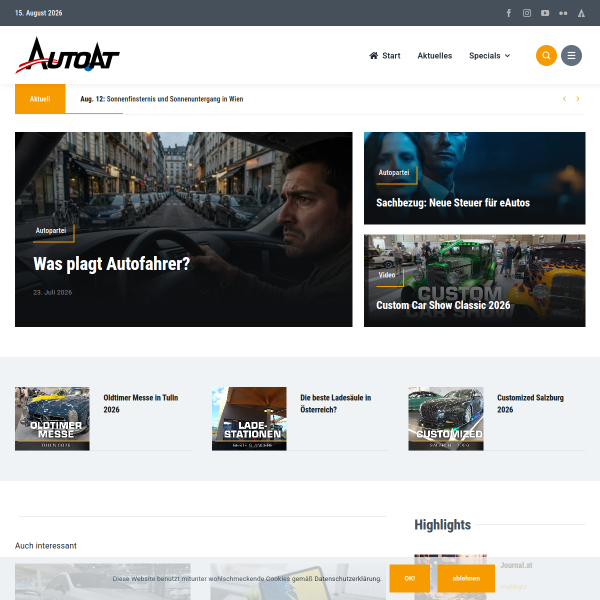Open Oldtimer Messe thumbnail image

pos(52,418)
